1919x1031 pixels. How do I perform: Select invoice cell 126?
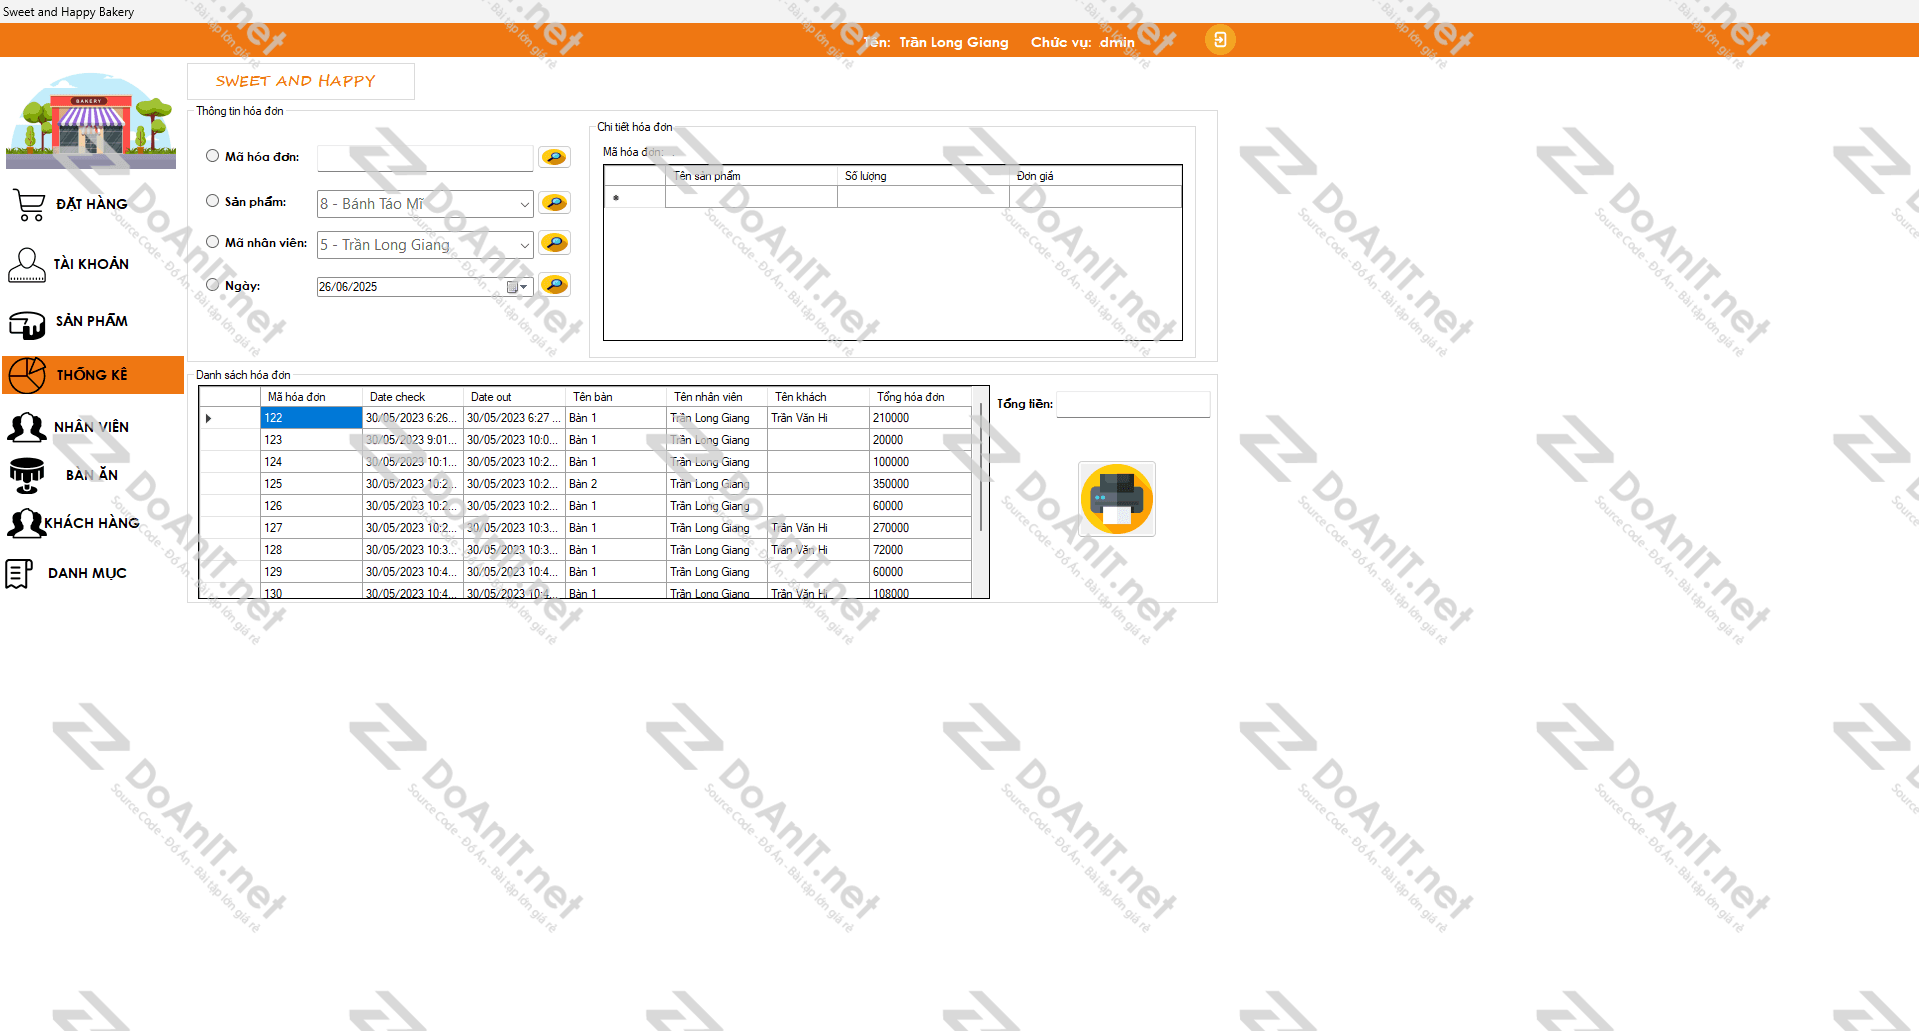pyautogui.click(x=311, y=506)
